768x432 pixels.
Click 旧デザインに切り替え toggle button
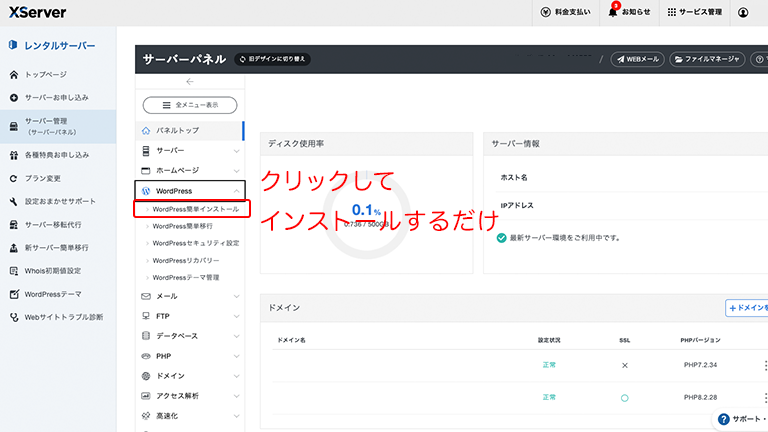[x=272, y=59]
